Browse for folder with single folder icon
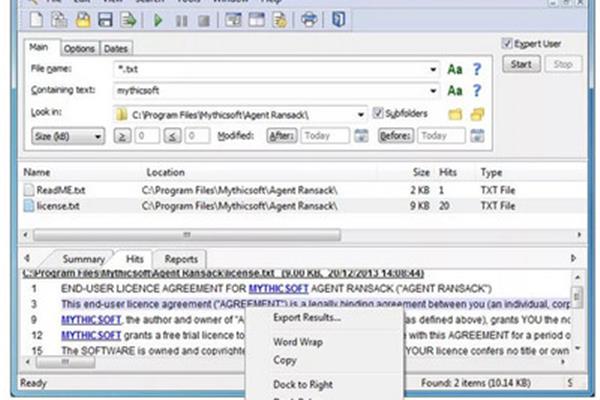This screenshot has height=400, width=600. [455, 114]
